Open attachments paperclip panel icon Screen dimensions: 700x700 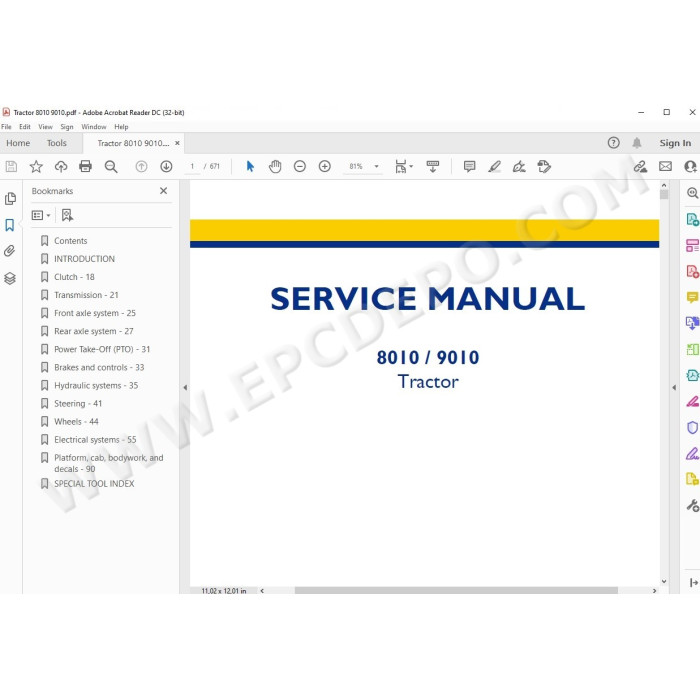(x=9, y=251)
